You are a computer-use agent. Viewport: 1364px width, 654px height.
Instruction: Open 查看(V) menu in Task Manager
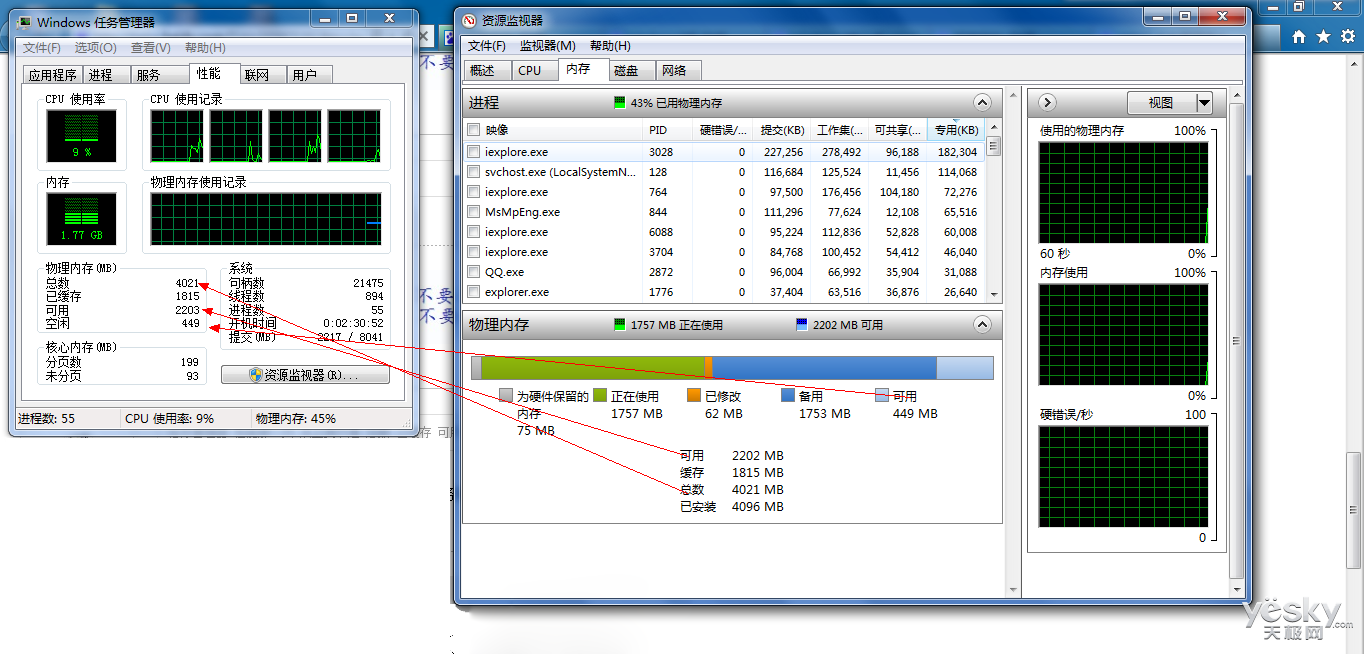point(151,48)
